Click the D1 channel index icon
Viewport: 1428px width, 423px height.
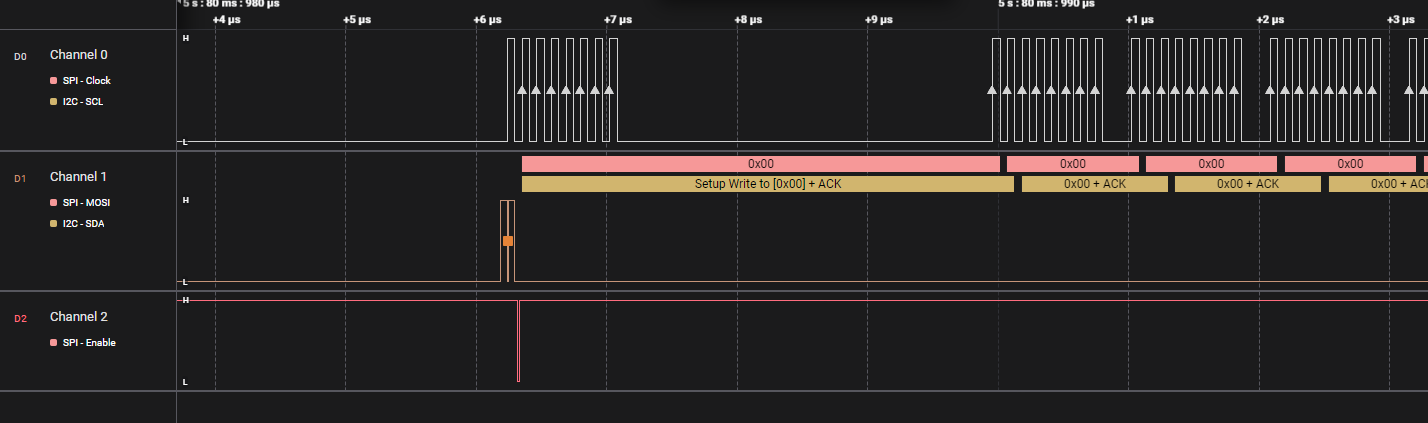tap(20, 178)
